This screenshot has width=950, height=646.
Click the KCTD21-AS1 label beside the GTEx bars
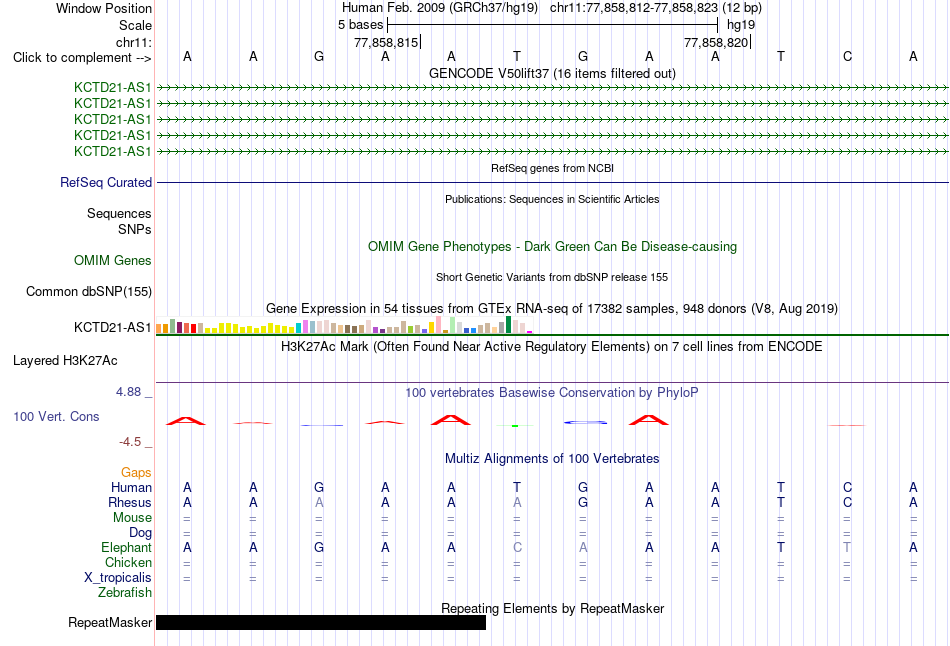tap(113, 328)
